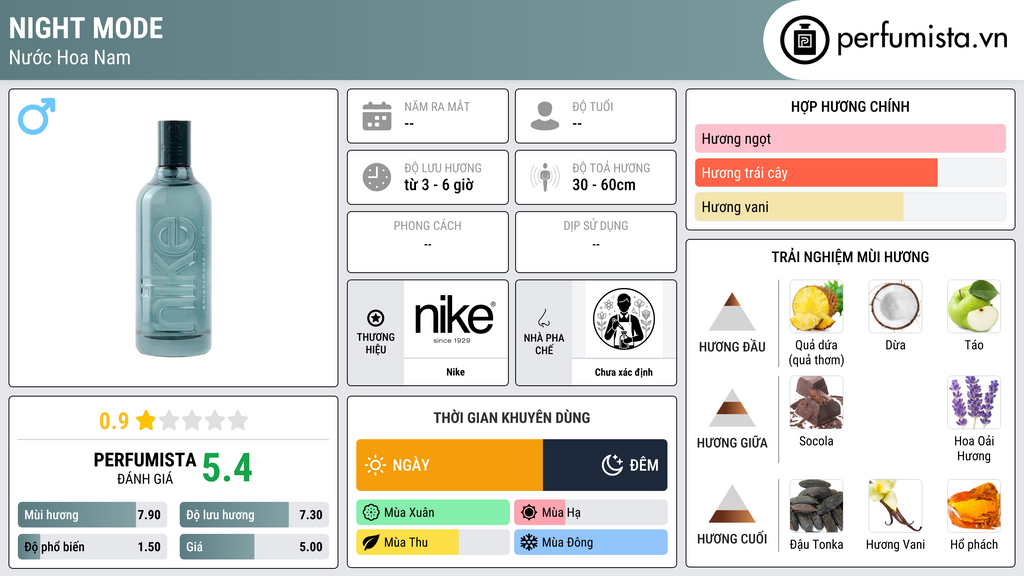This screenshot has height=576, width=1024.
Task: Click the person icon beside Độ tuổi
Action: point(545,116)
